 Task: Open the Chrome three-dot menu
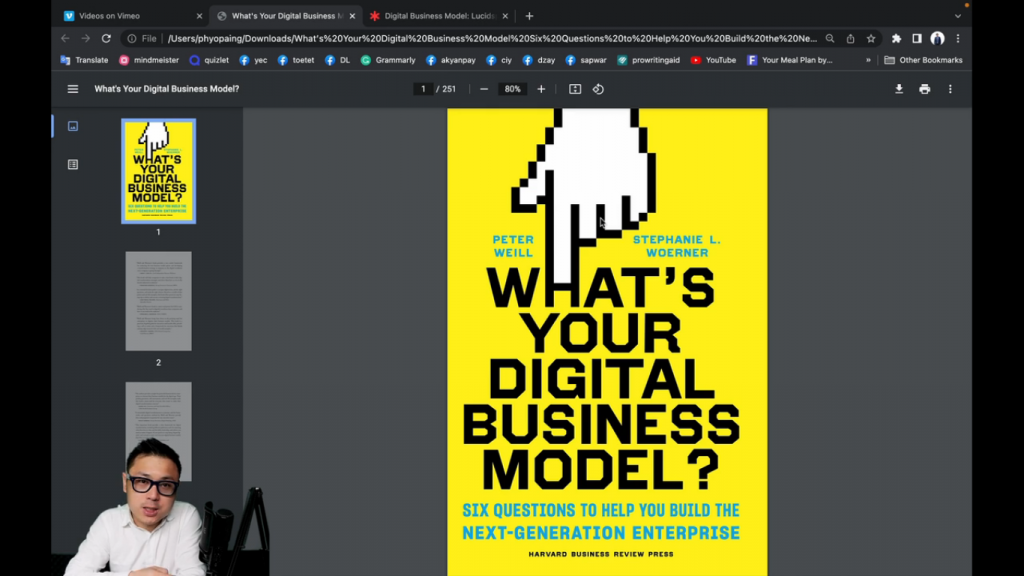[958, 39]
